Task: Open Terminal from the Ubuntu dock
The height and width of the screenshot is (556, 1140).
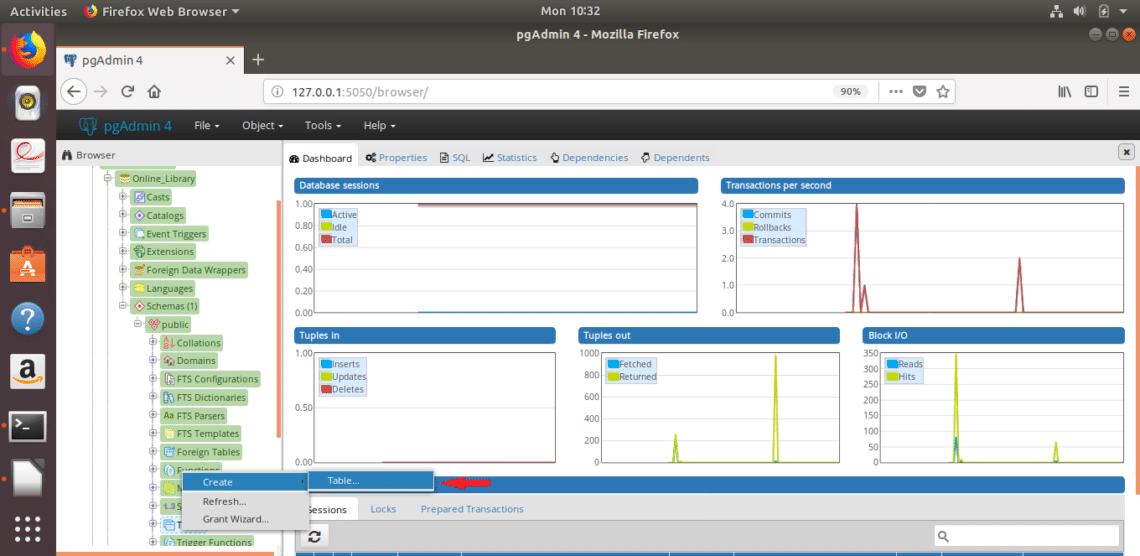Action: click(27, 426)
